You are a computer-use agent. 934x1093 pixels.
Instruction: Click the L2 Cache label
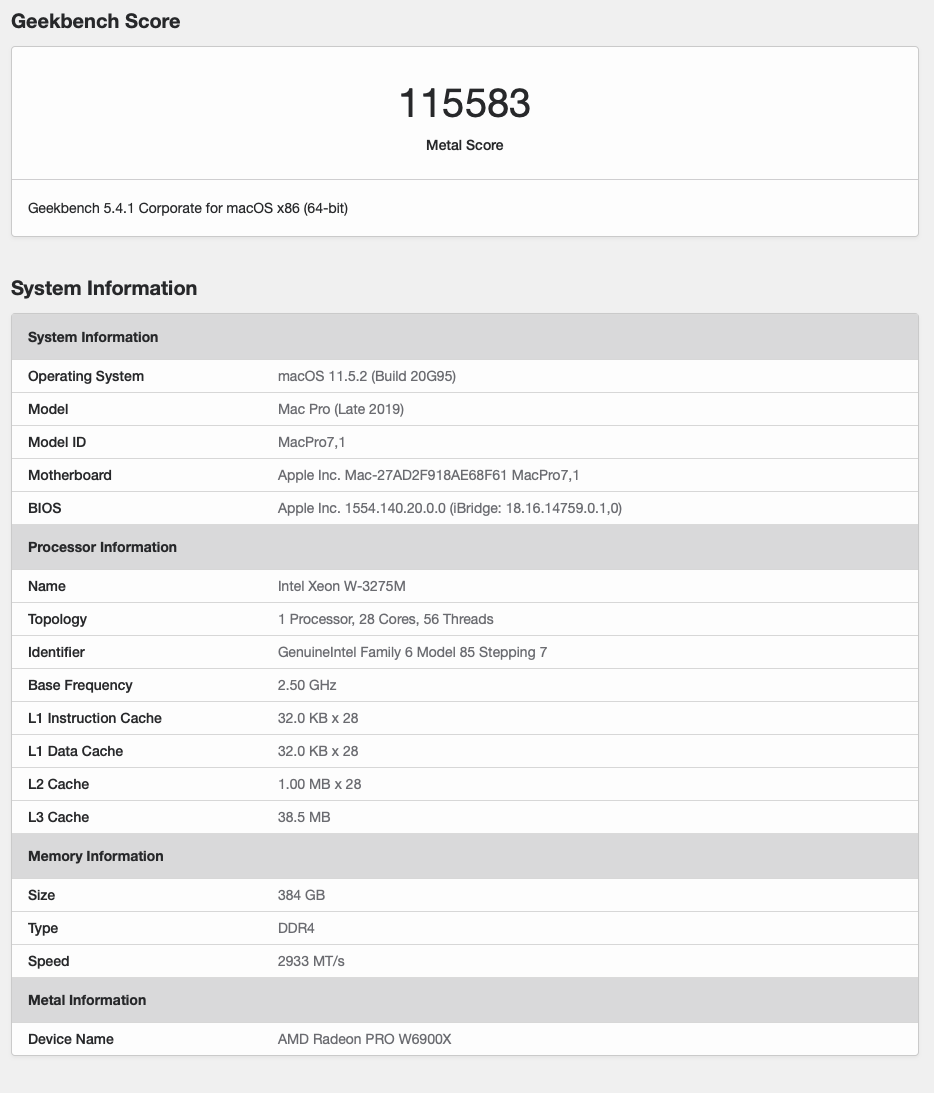click(x=59, y=784)
